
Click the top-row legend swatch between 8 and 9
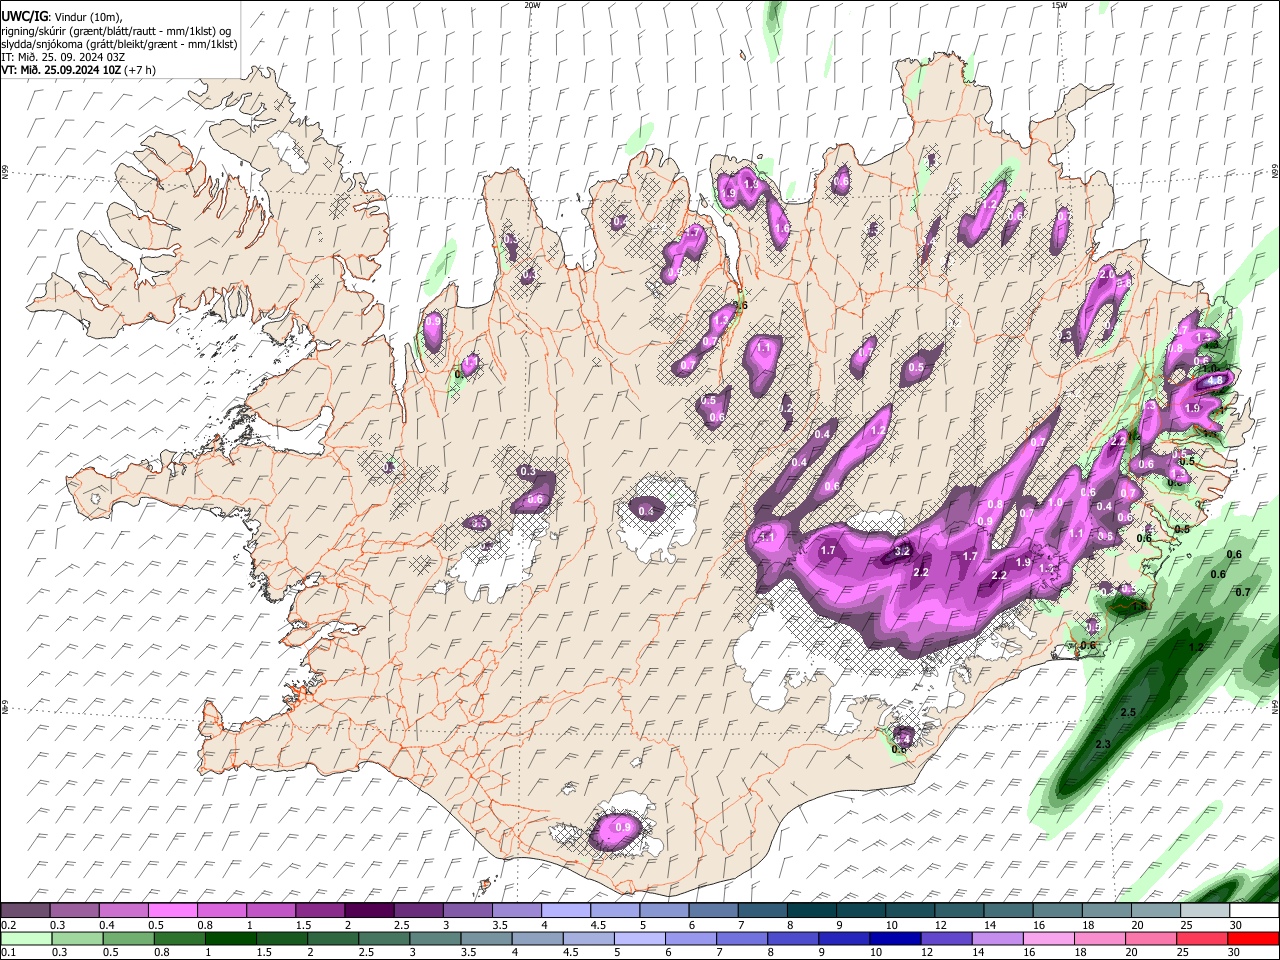[x=812, y=911]
